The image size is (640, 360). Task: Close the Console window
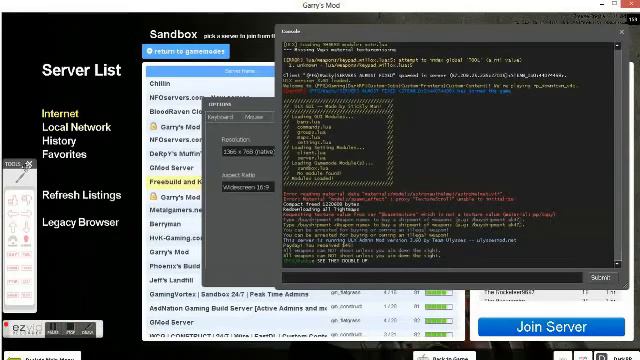coord(622,32)
